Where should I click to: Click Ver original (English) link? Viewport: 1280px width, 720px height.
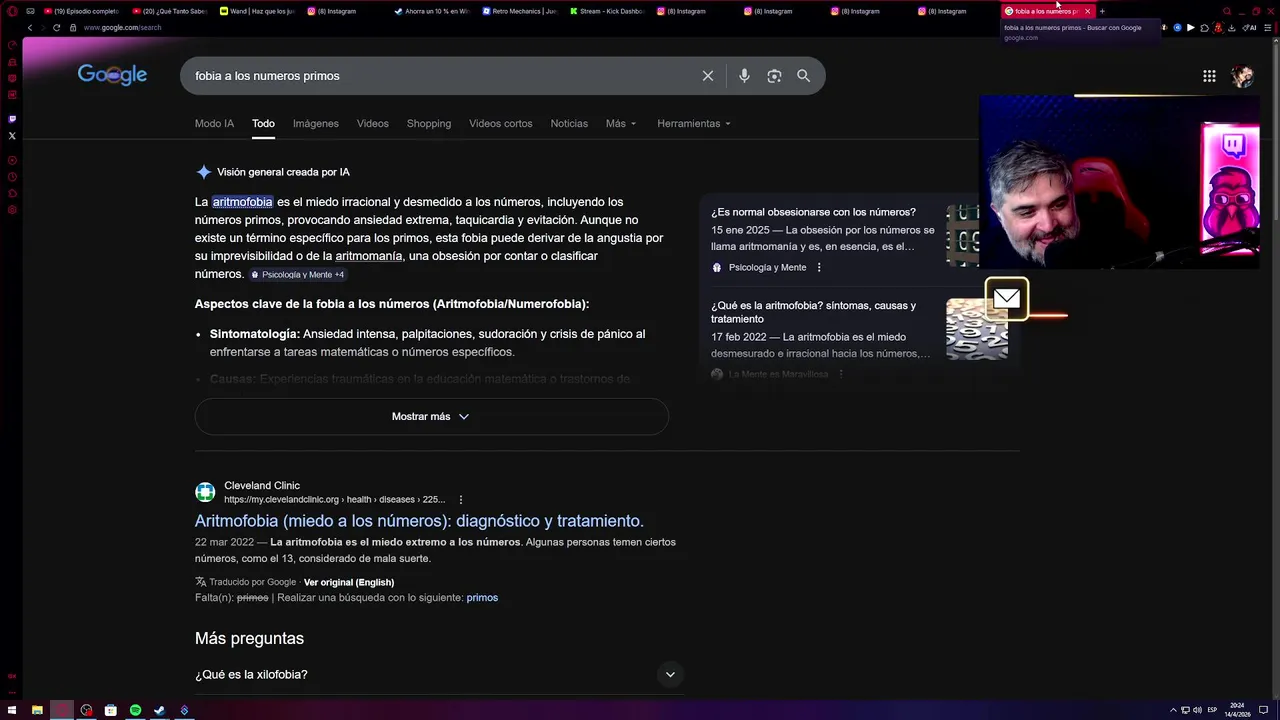(349, 582)
